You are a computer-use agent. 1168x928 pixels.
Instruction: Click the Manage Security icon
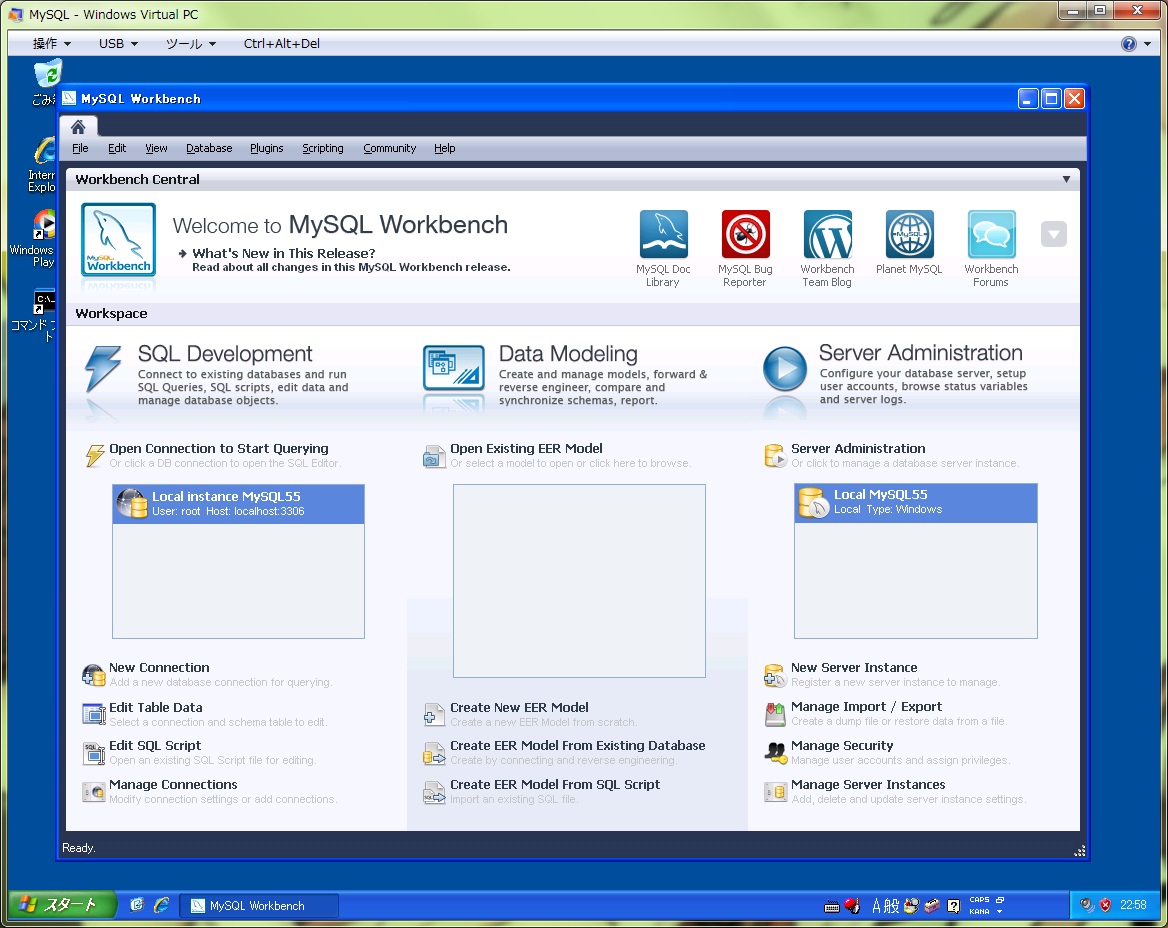point(775,753)
